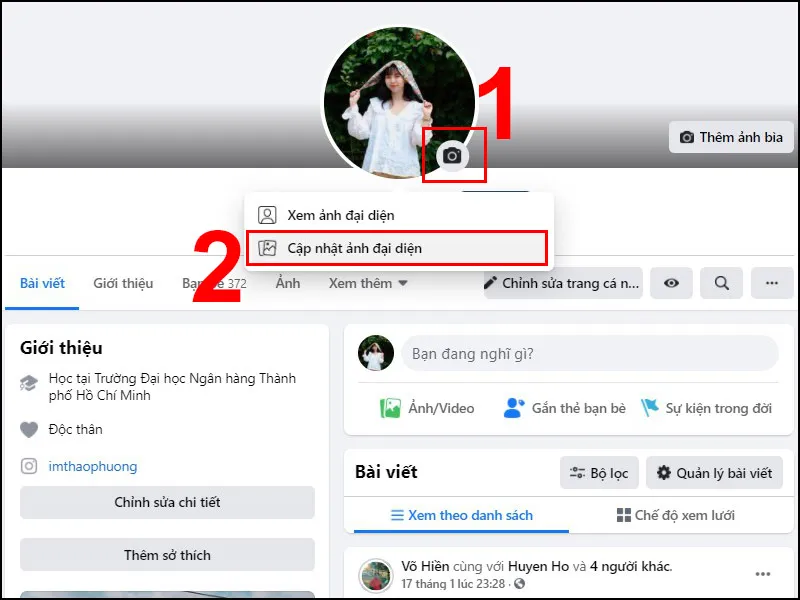Select the green Ảnh/Video icon

[x=392, y=408]
